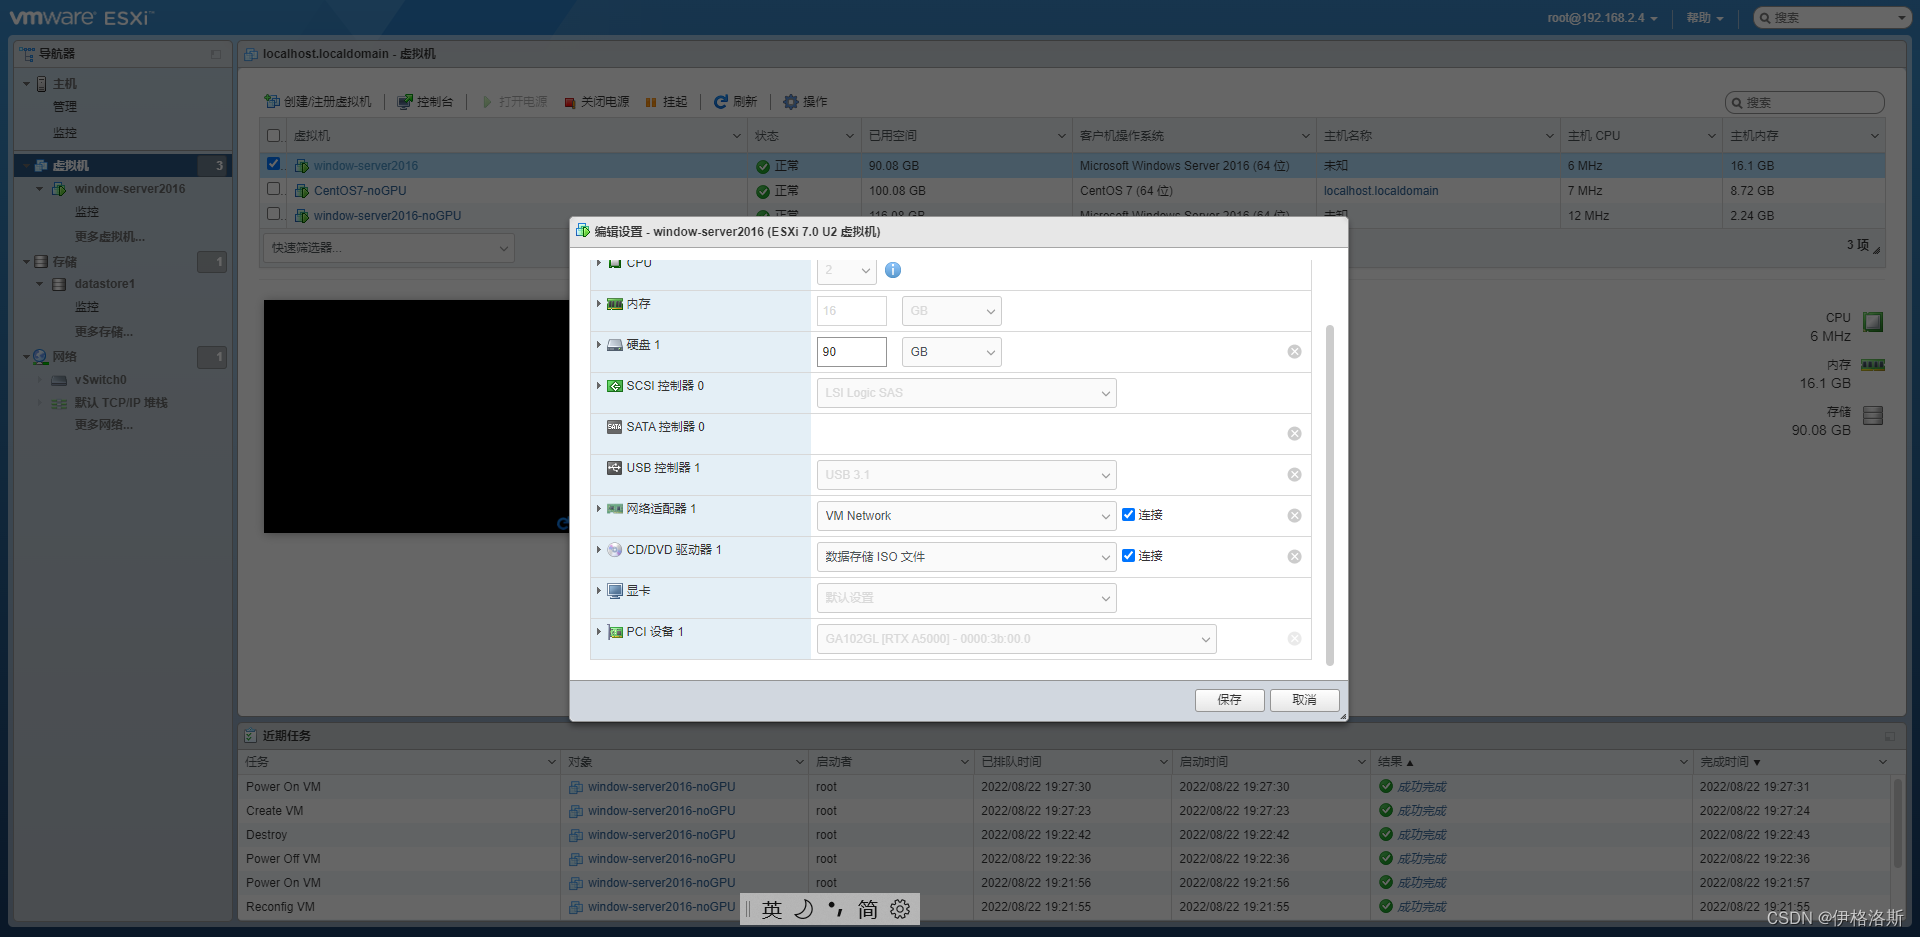Click the SCSI controller 0 icon
Screen dimensions: 1920x937
(x=615, y=386)
